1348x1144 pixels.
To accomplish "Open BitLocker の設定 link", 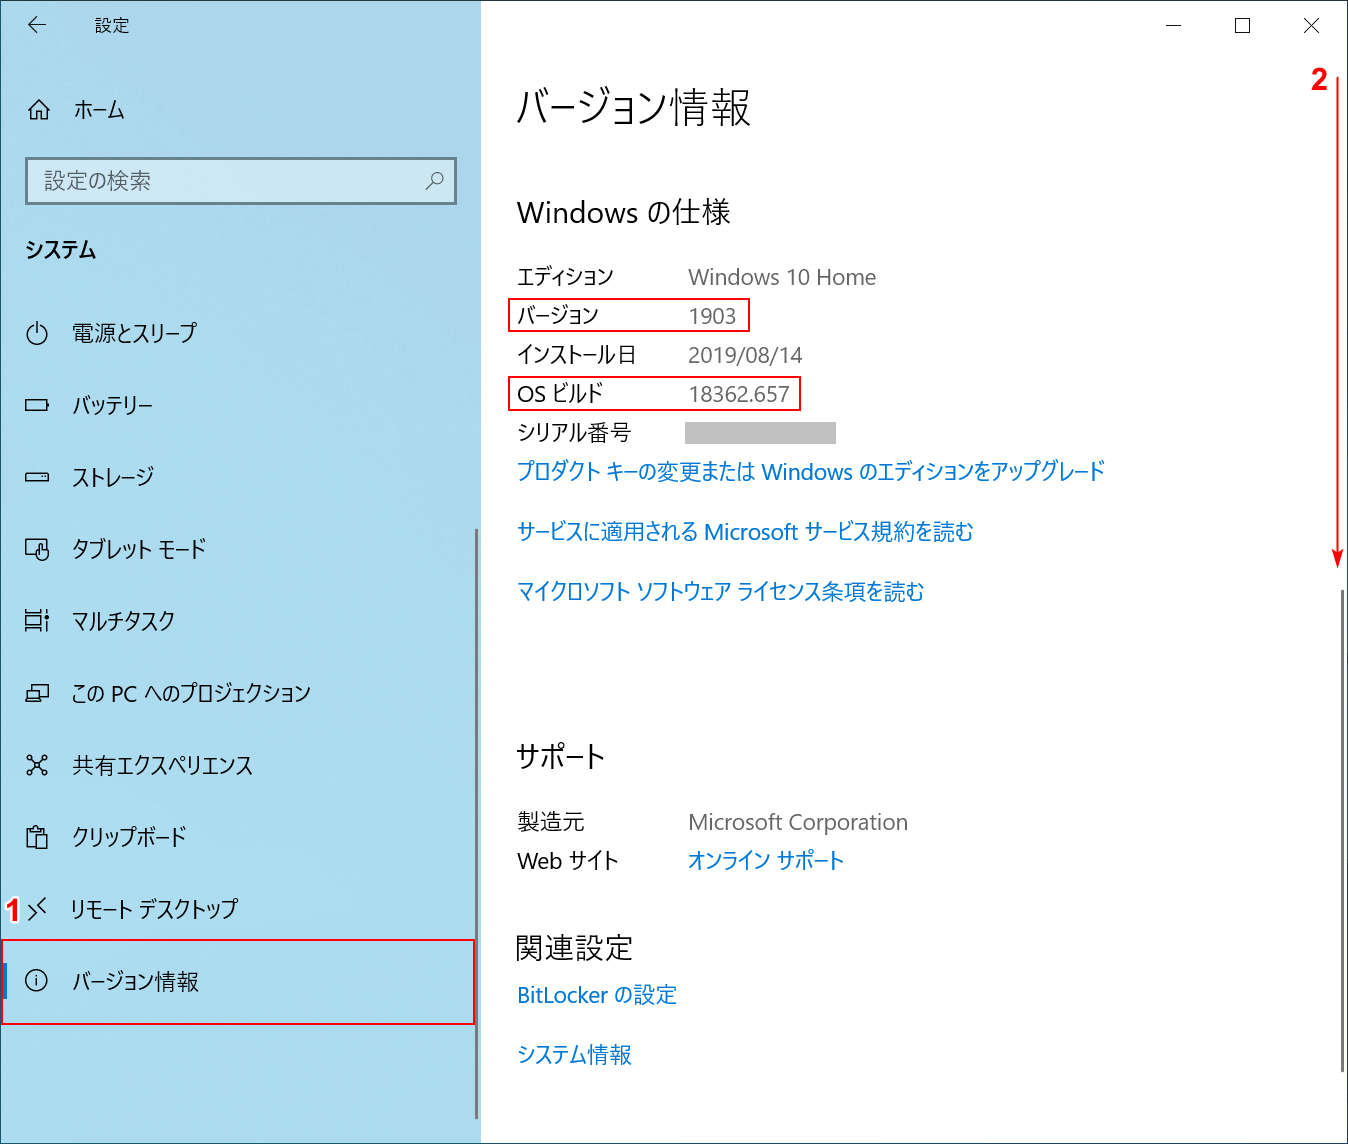I will coord(597,995).
